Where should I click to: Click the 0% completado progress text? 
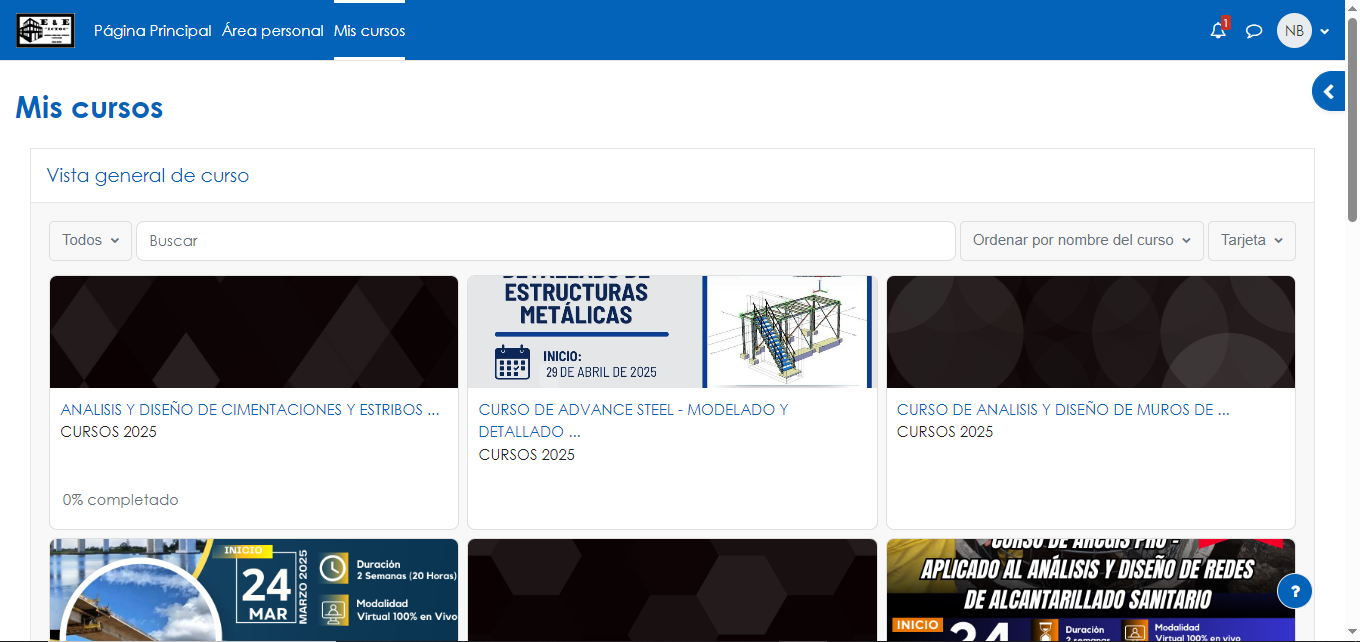120,500
